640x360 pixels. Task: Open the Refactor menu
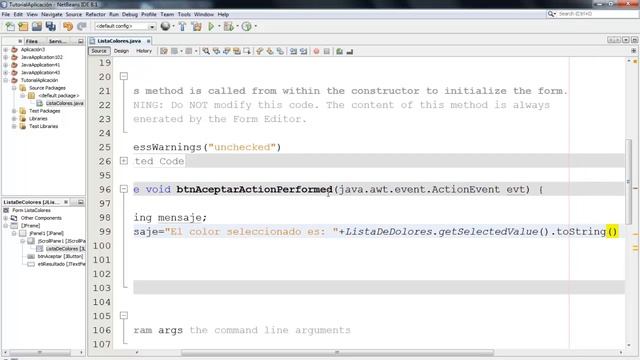[96, 14]
